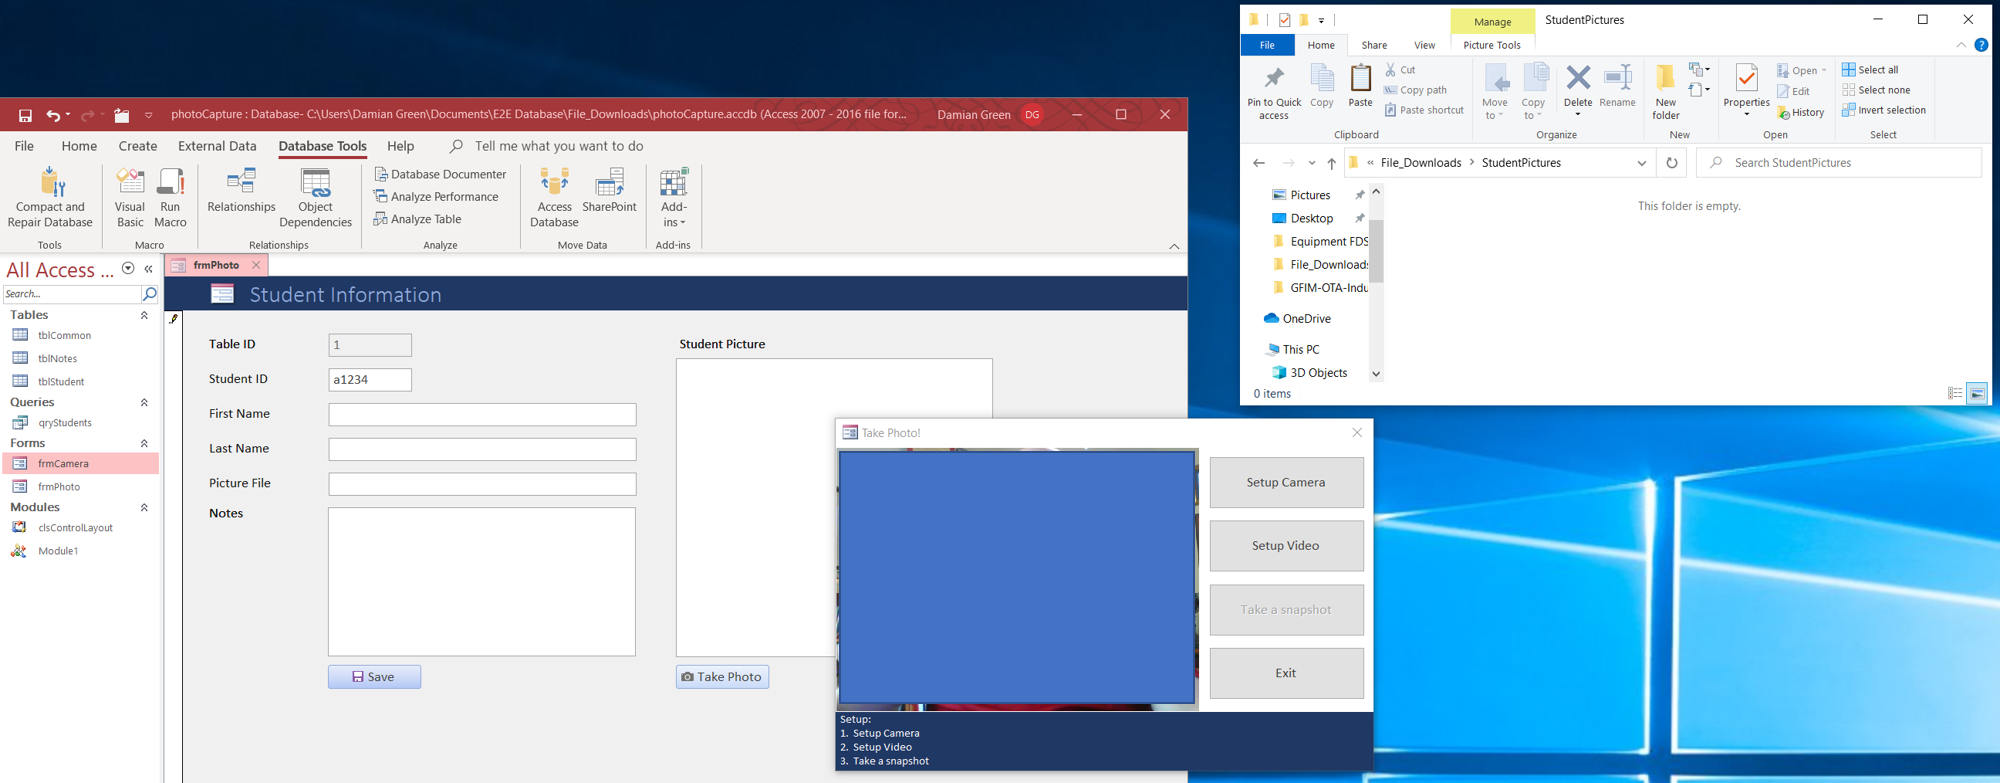Viewport: 2000px width, 783px height.
Task: Collapse the Tables group in navigation
Action: [144, 315]
